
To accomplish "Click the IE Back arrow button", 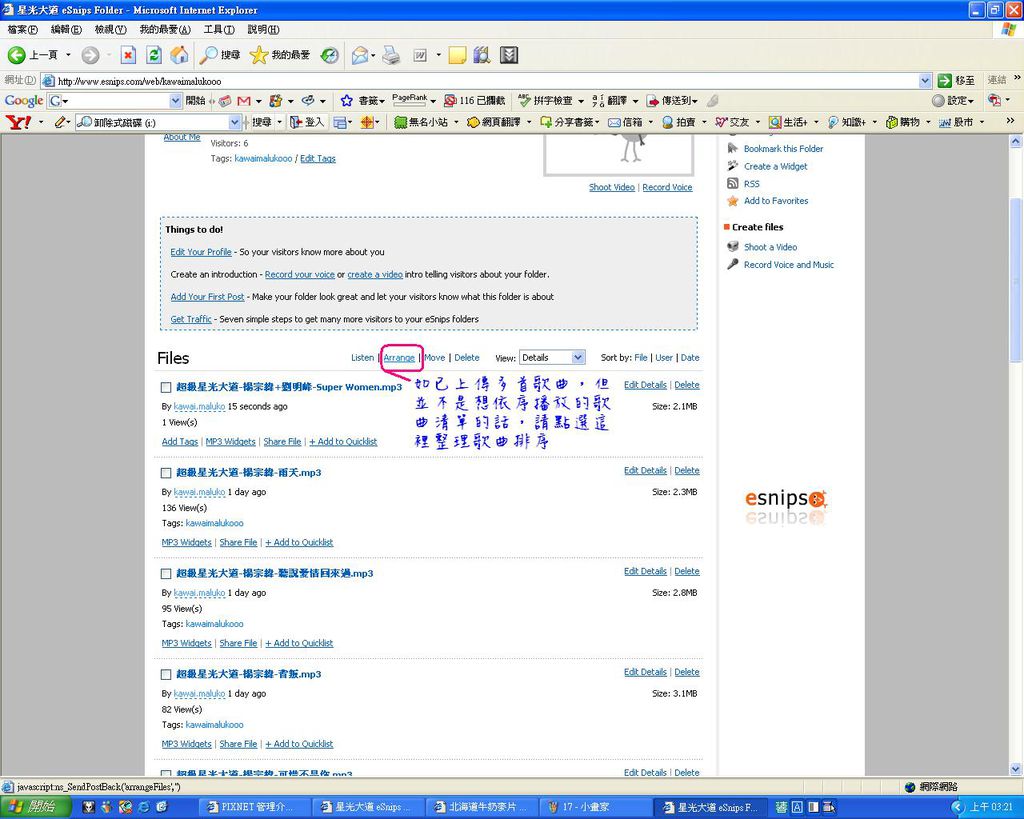I will click(17, 55).
